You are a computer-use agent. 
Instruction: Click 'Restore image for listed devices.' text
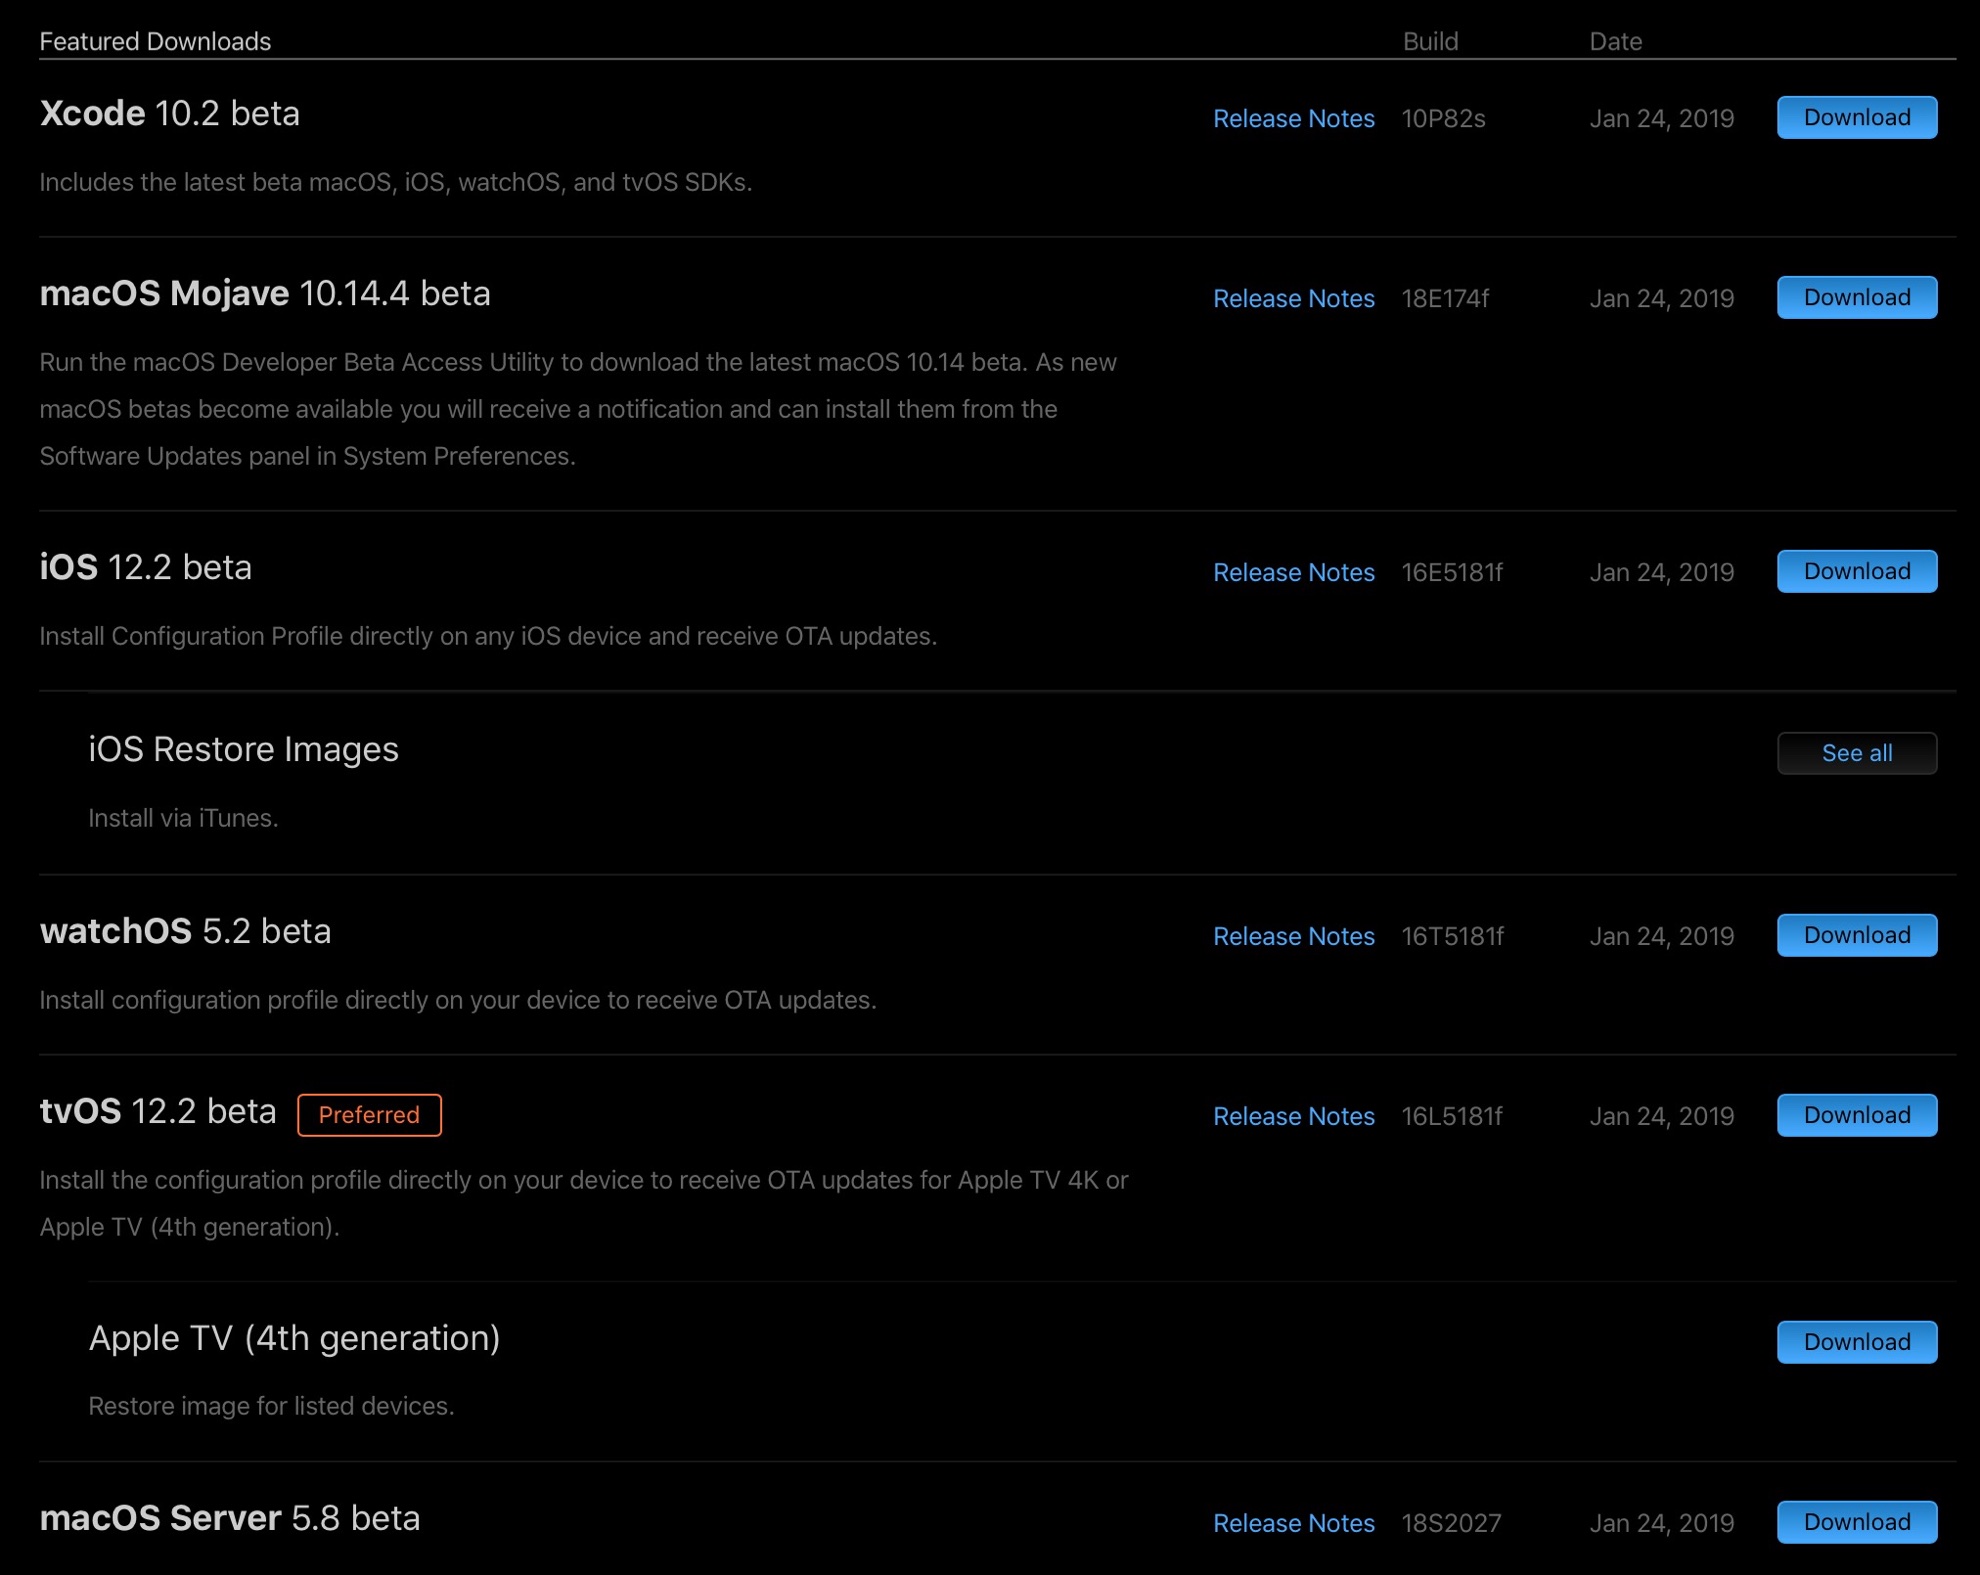click(x=271, y=1406)
